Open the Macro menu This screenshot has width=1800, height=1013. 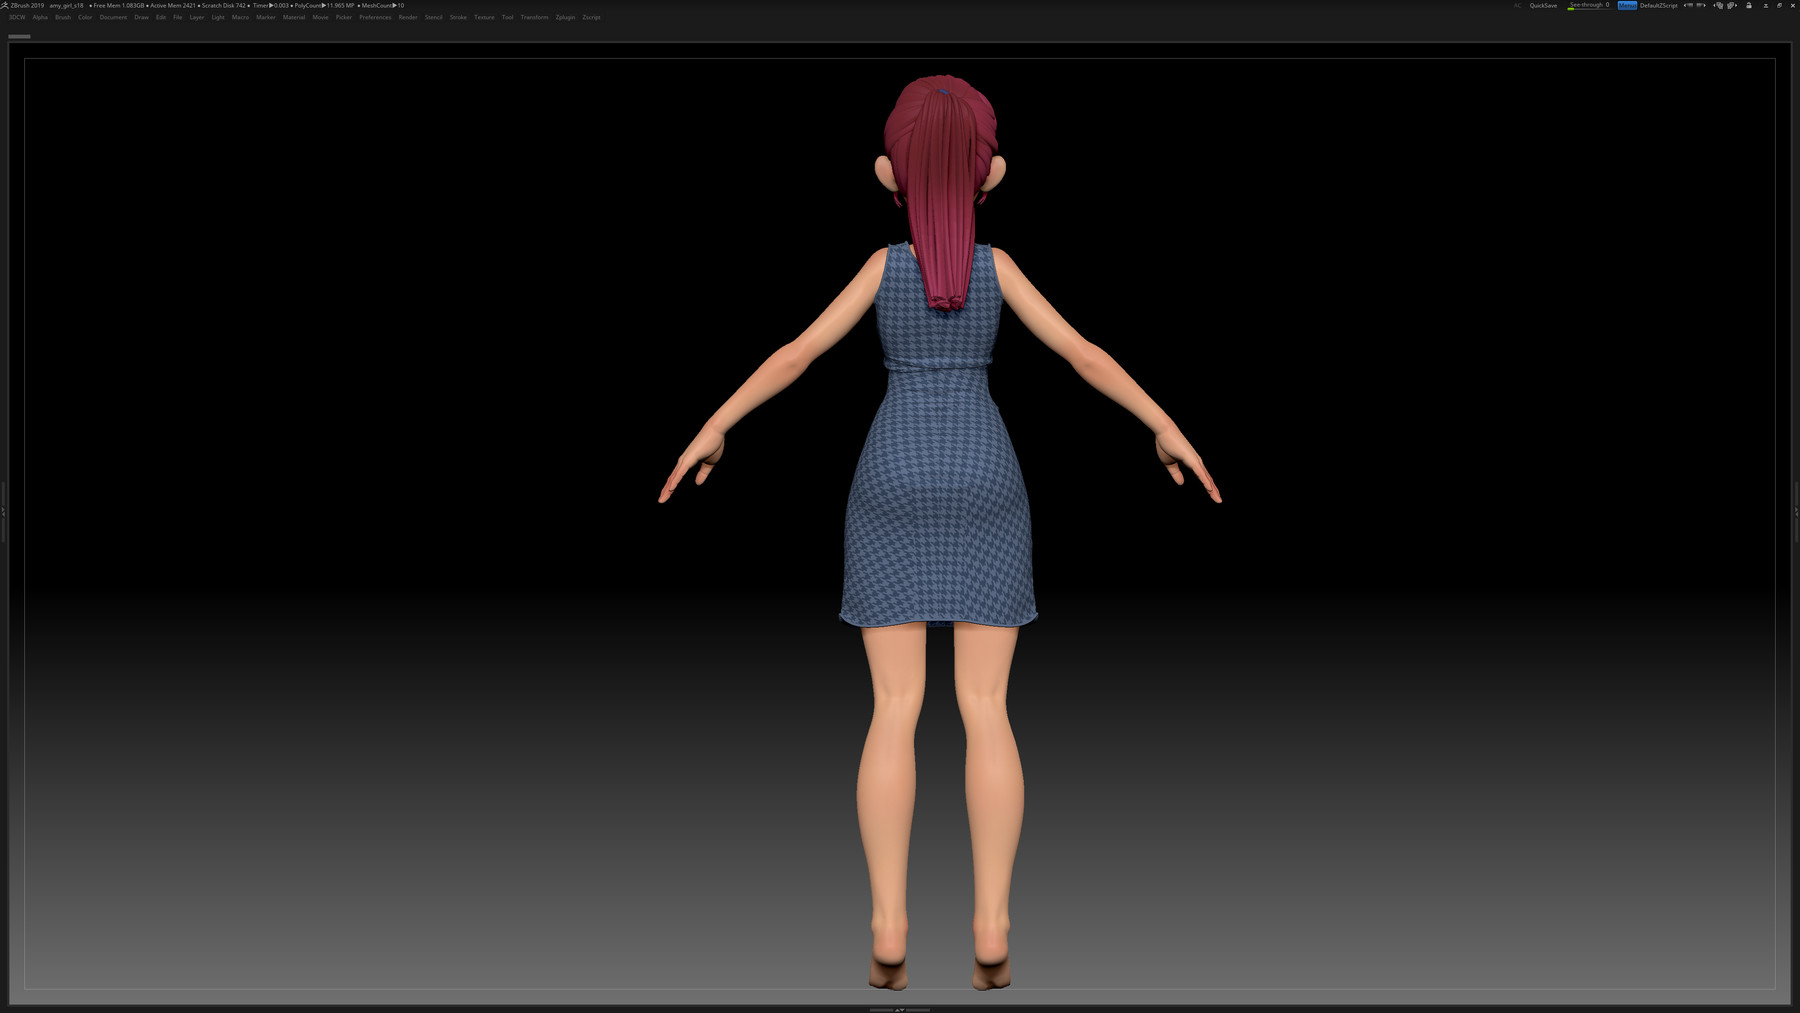pos(240,17)
